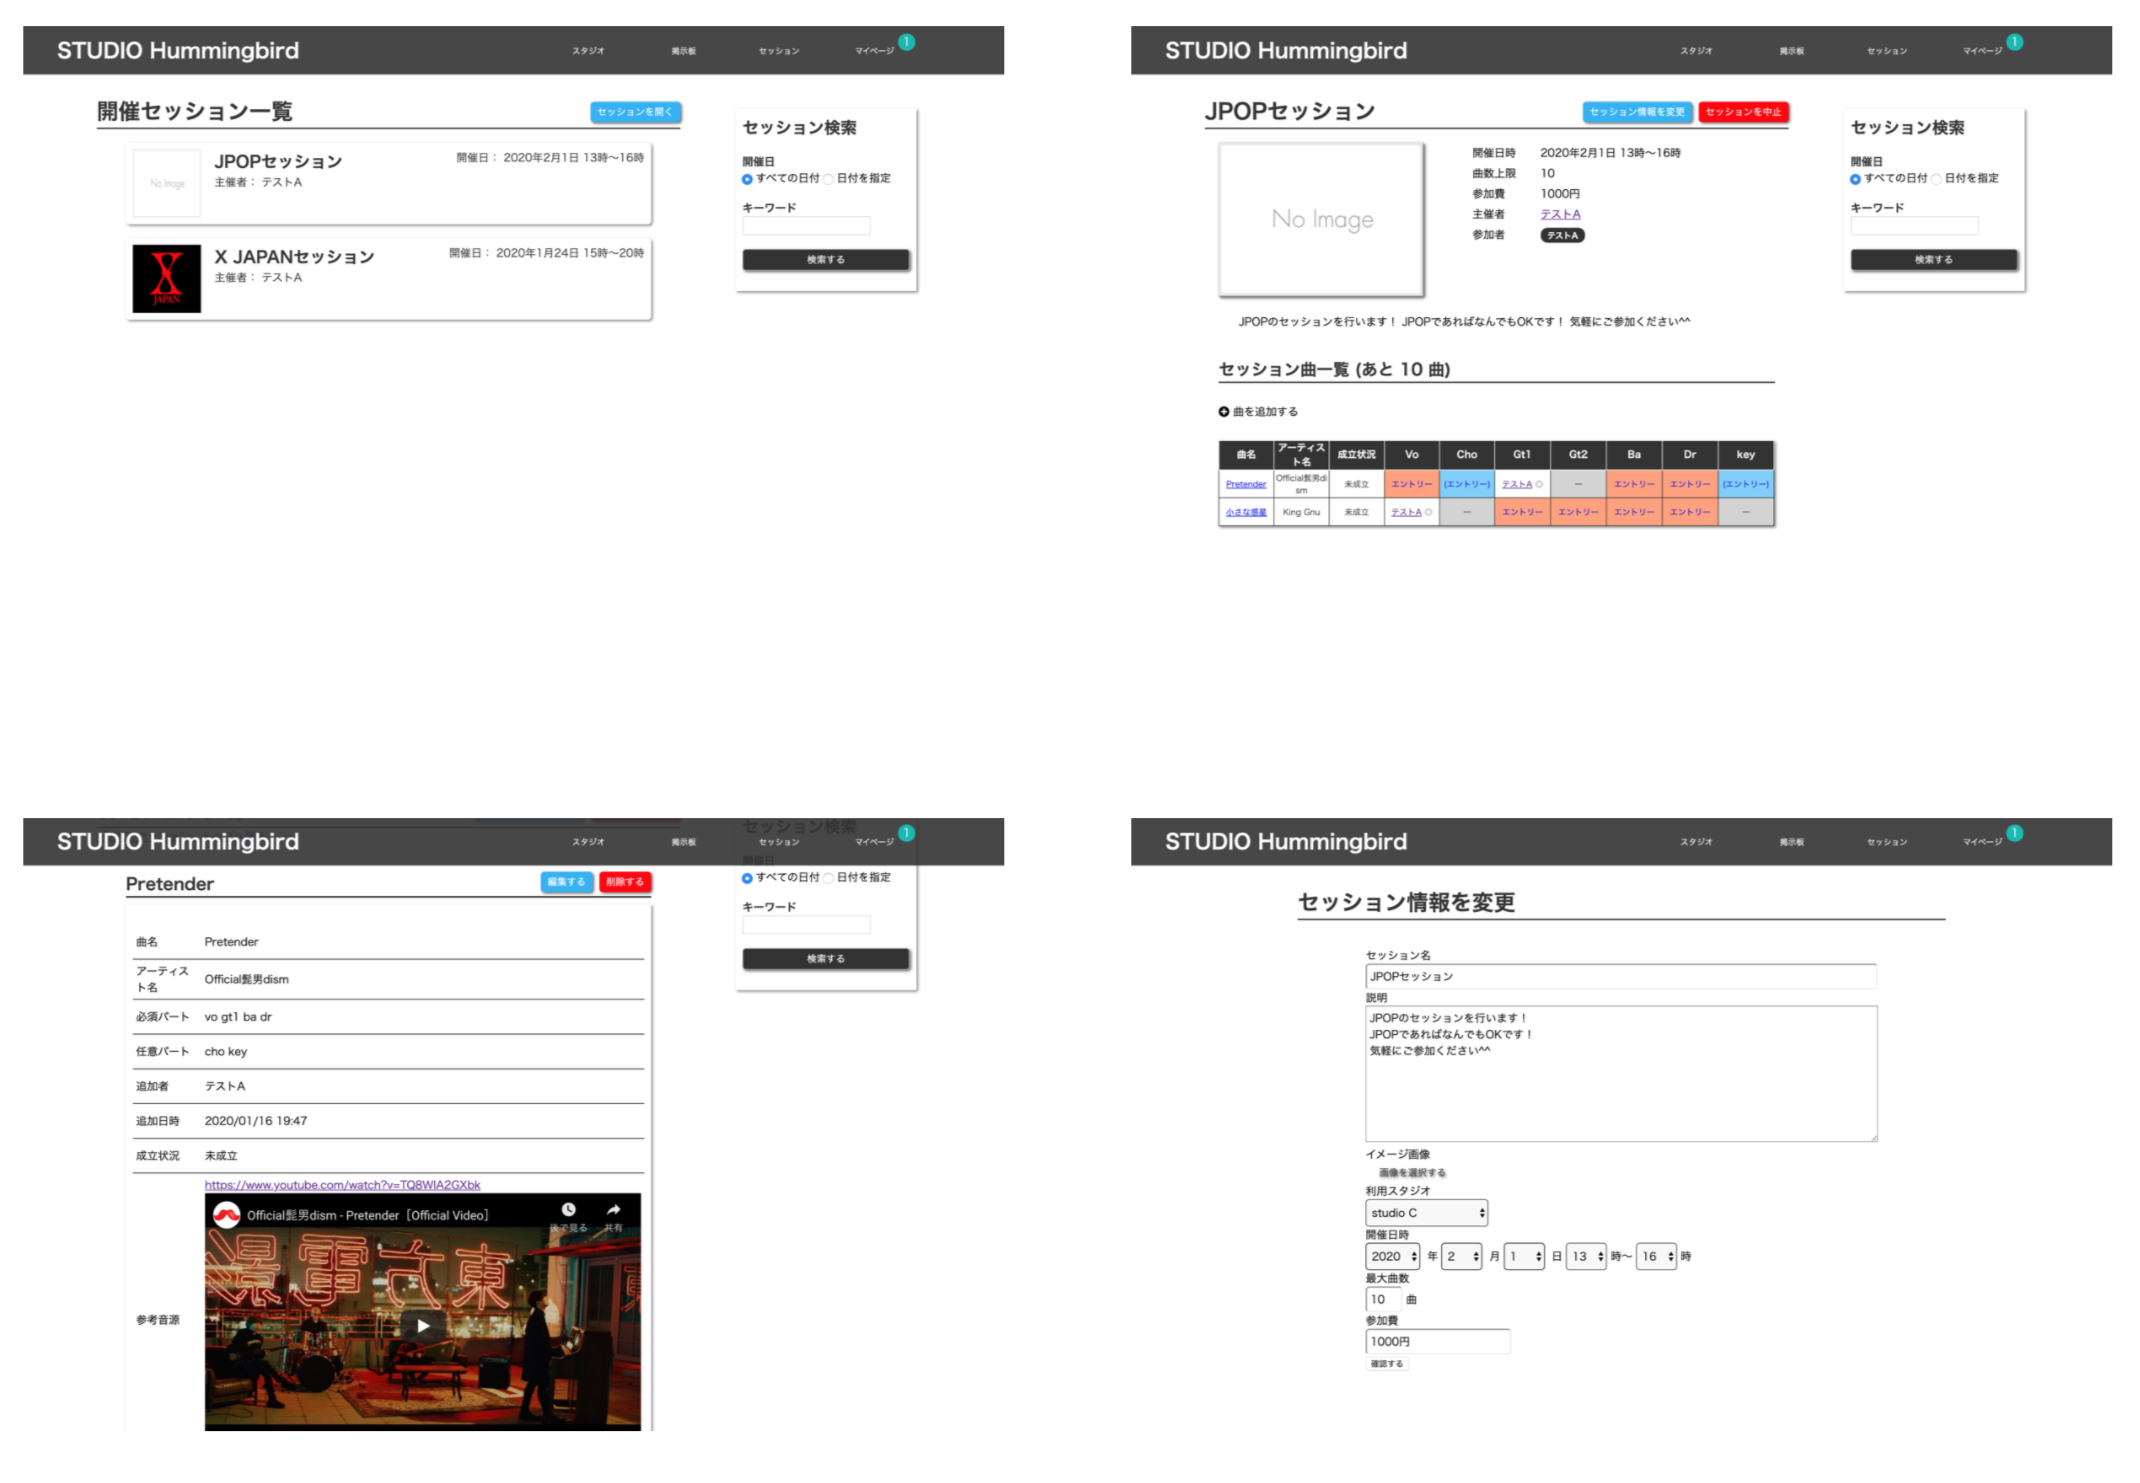Open the 利用スタジオ dropdown showing studio C
The height and width of the screenshot is (1483, 2140).
1427,1212
